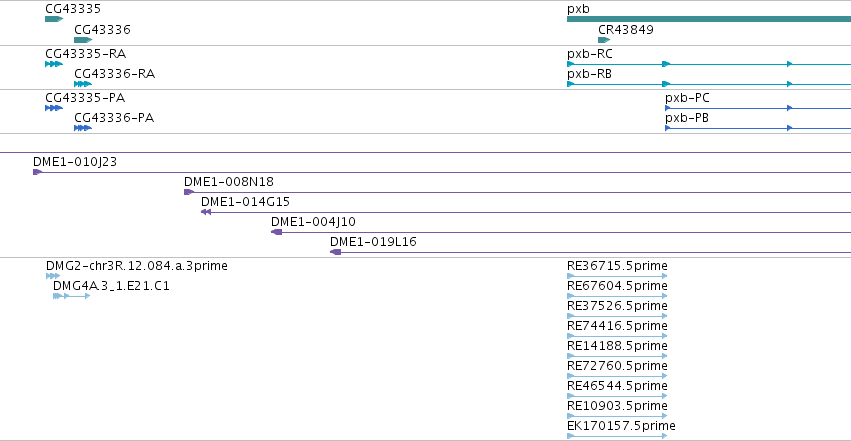Click the RE14188.5prime EST label
851x441 pixels.
pos(617,346)
